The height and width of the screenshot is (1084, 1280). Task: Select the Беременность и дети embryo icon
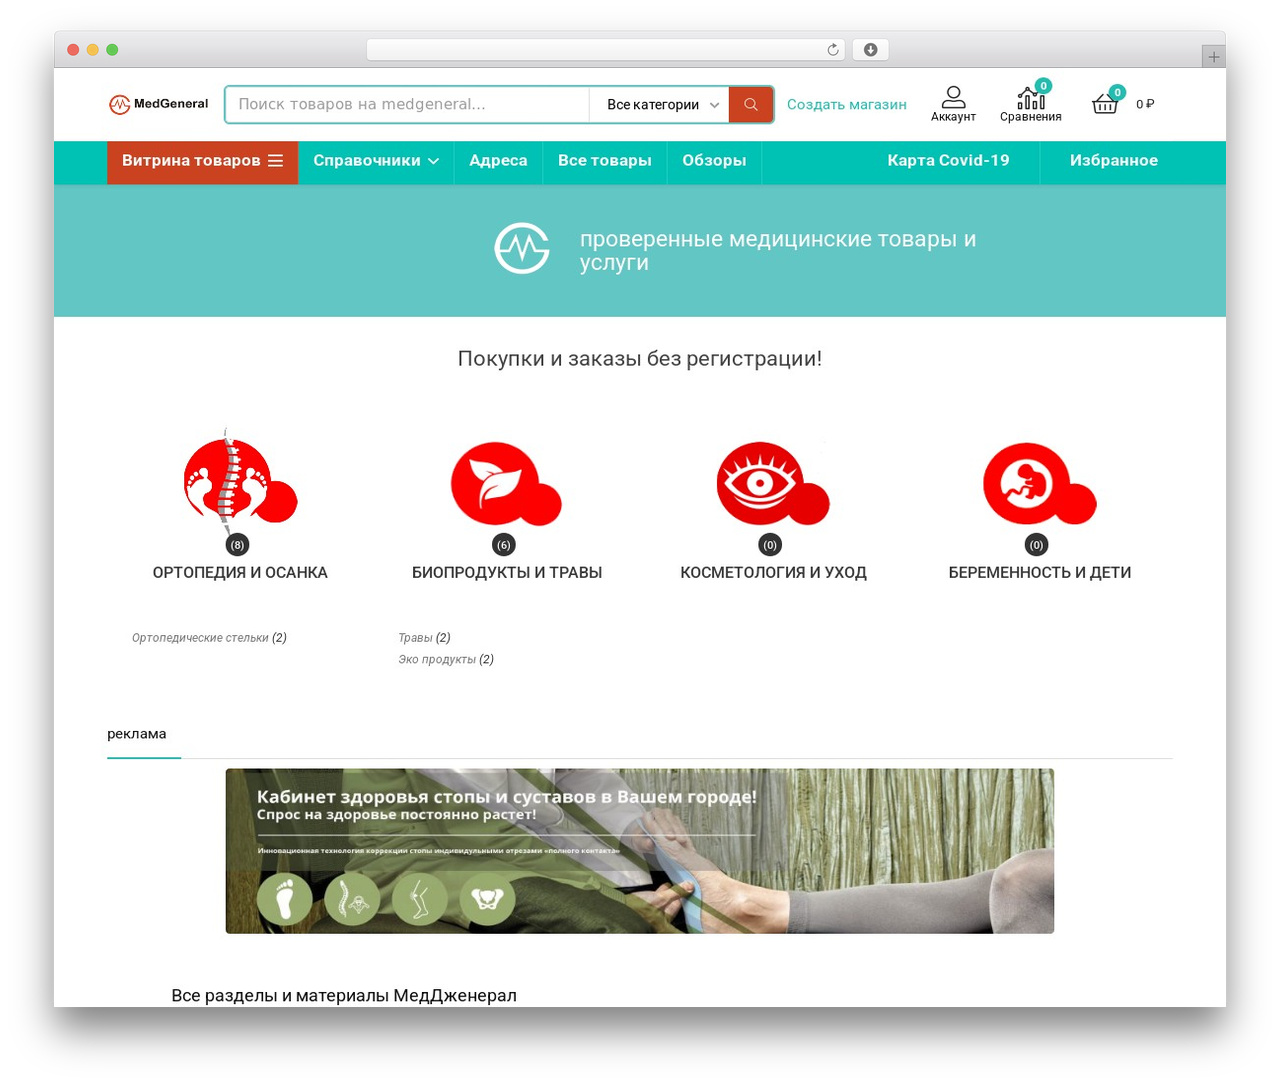pos(1040,484)
